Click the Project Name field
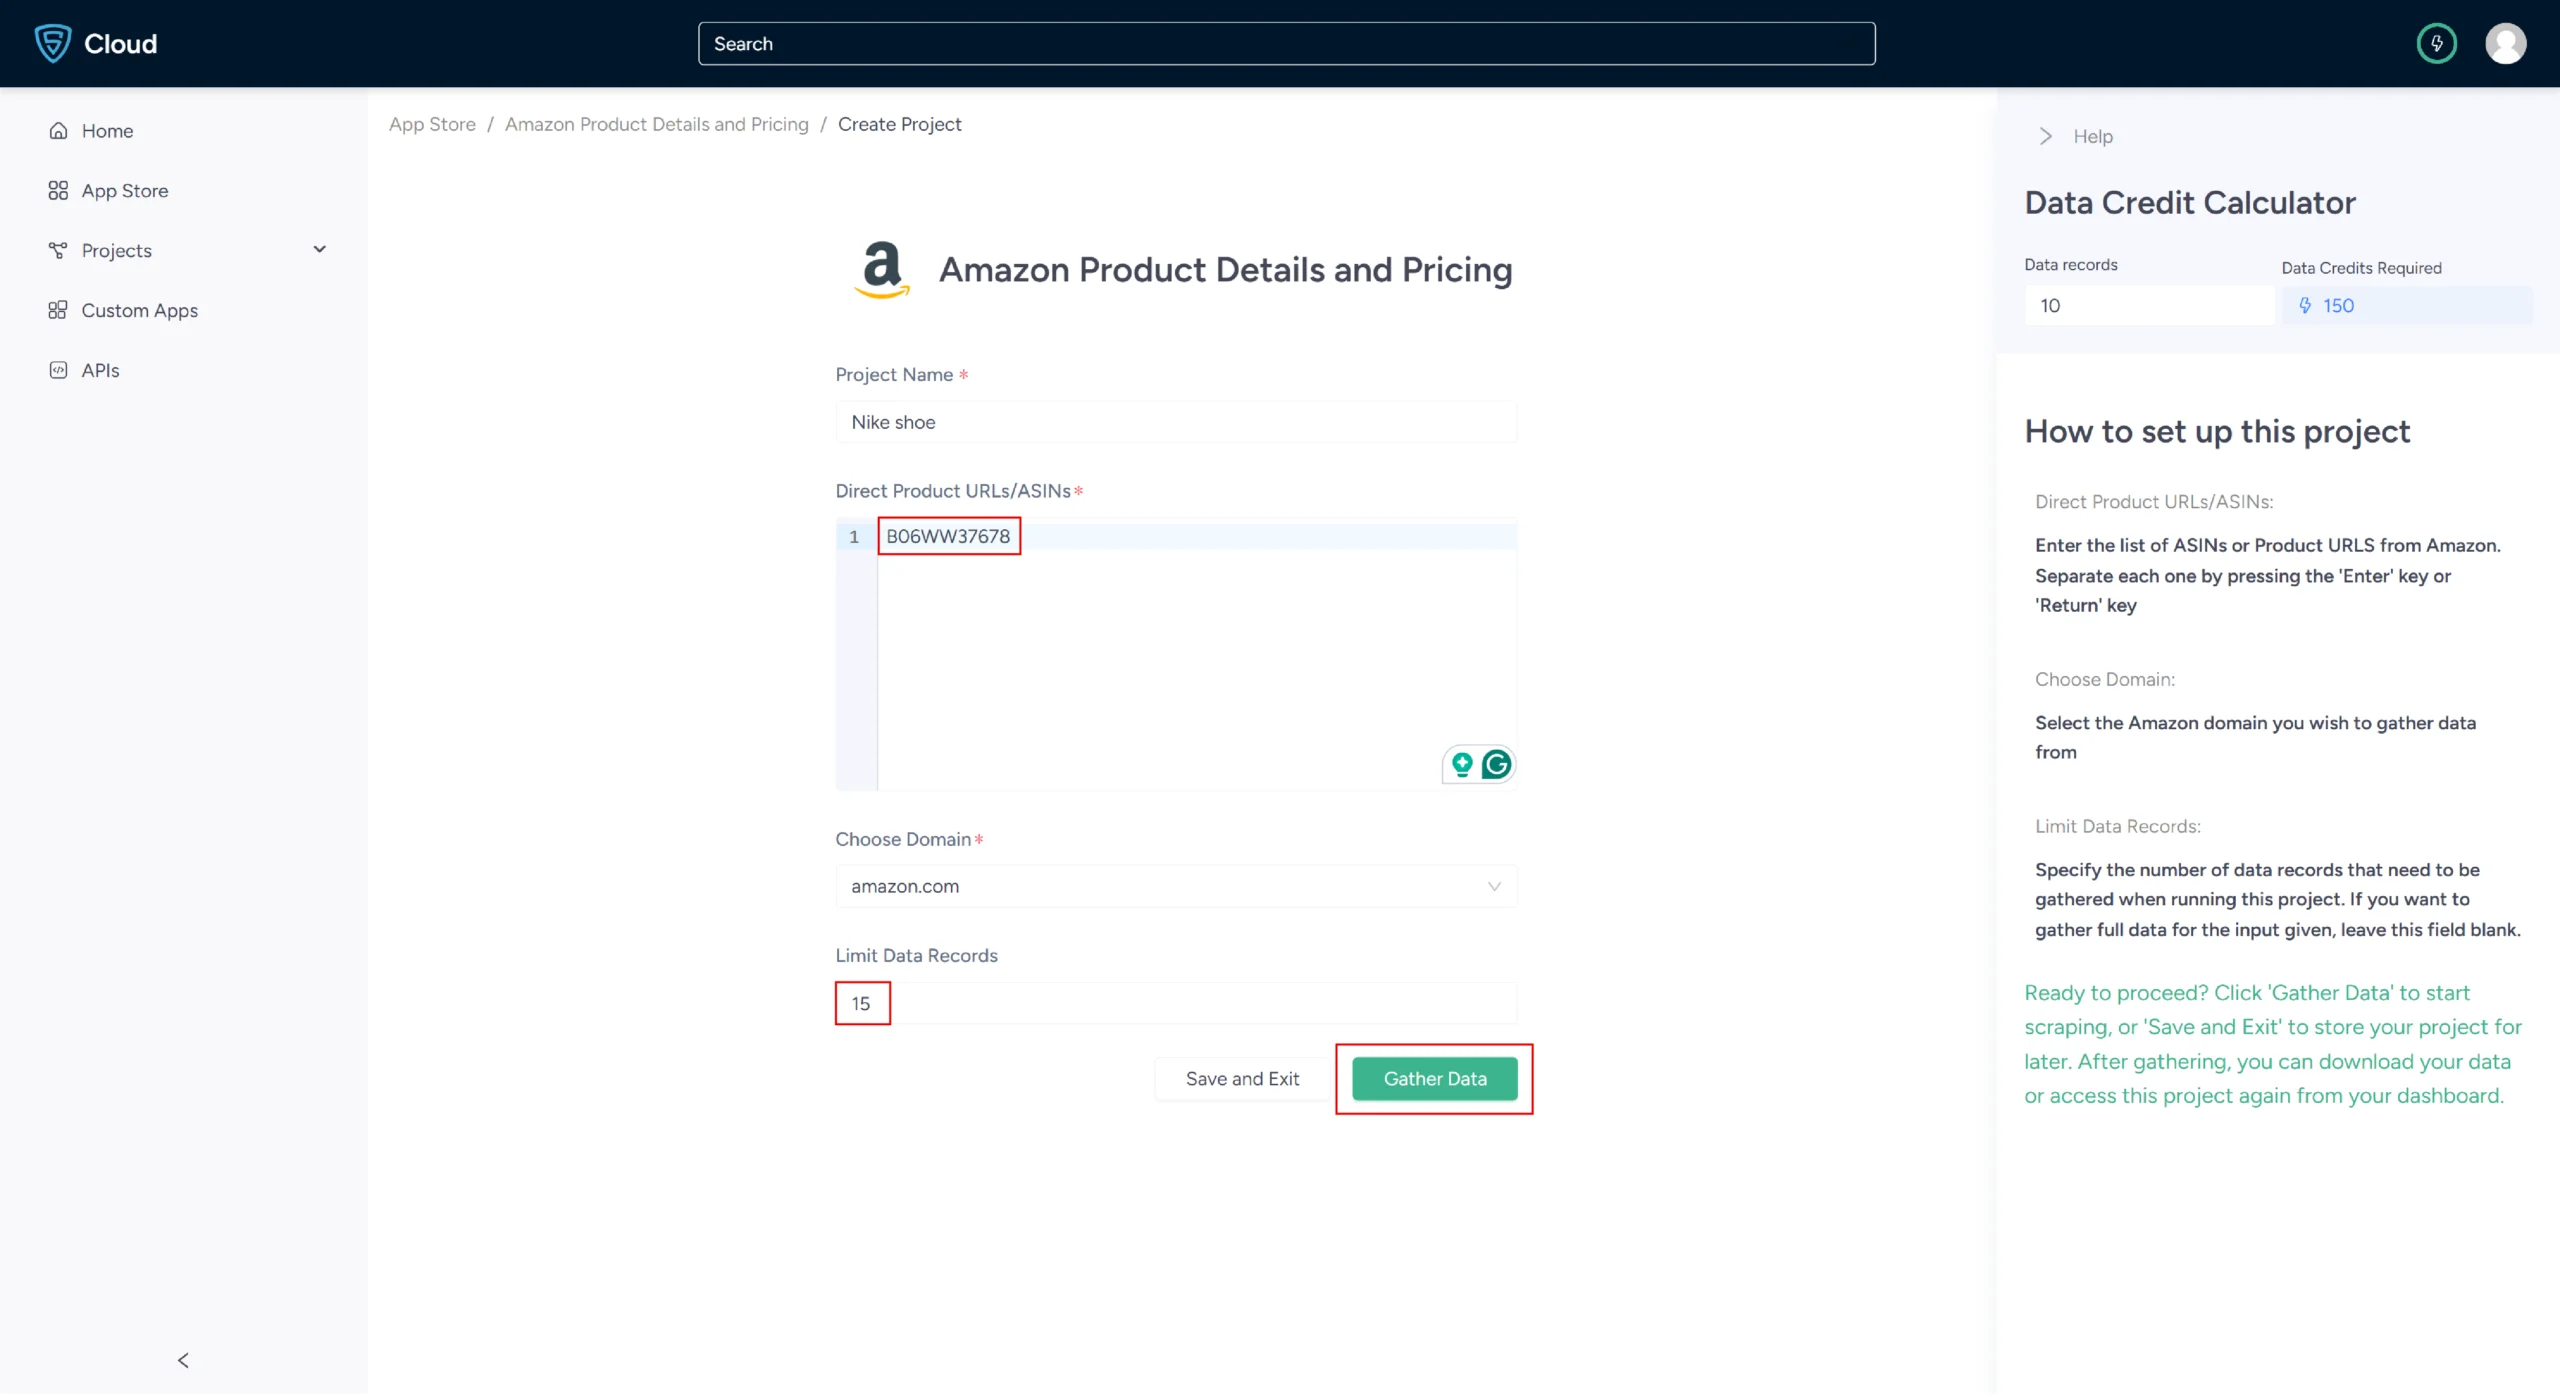 point(1176,423)
